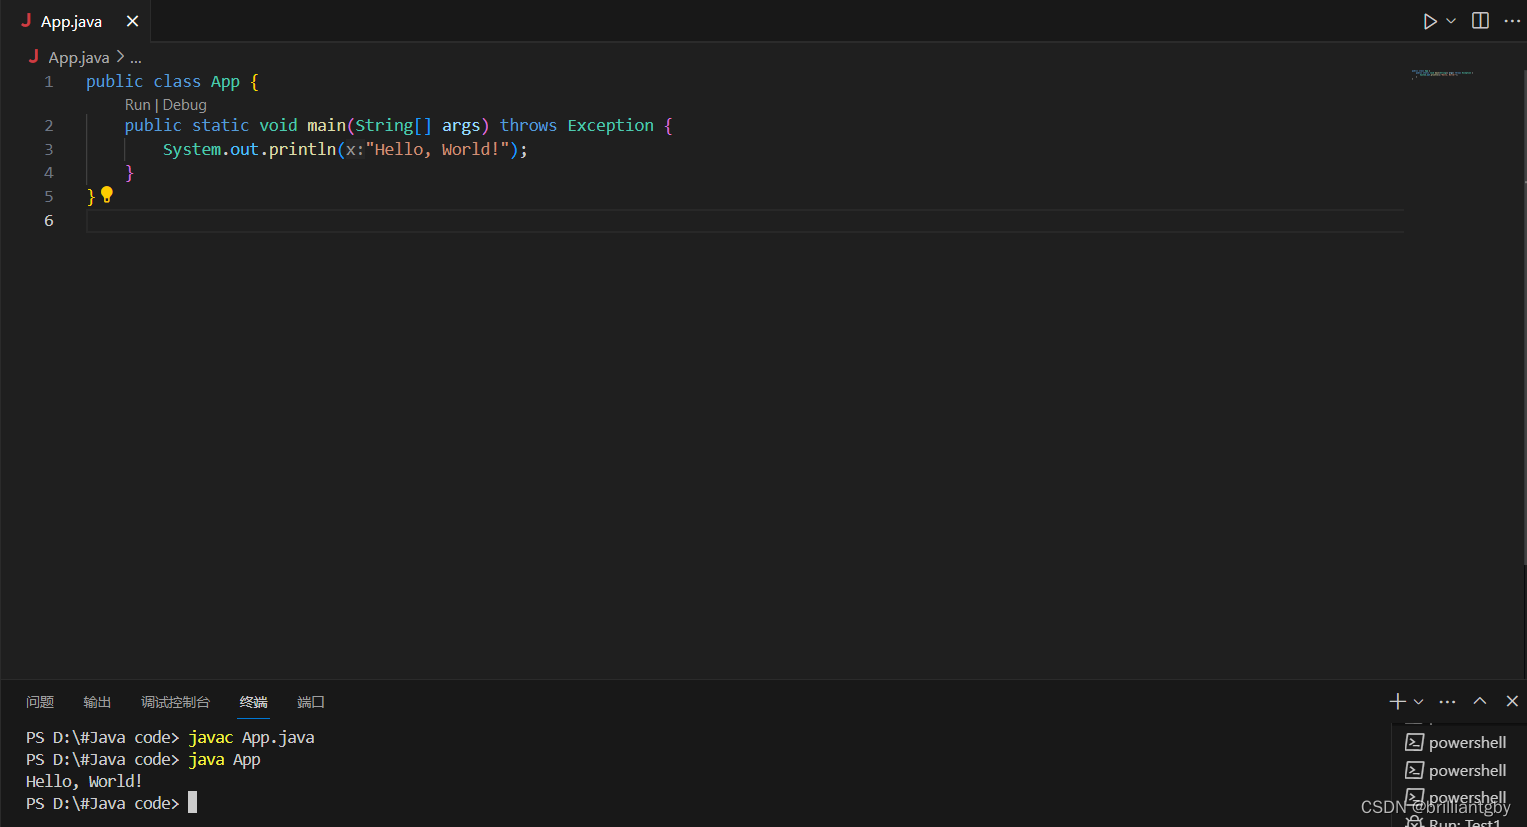Viewport: 1527px width, 827px height.
Task: Switch to the 输出 panel tab
Action: tap(97, 701)
